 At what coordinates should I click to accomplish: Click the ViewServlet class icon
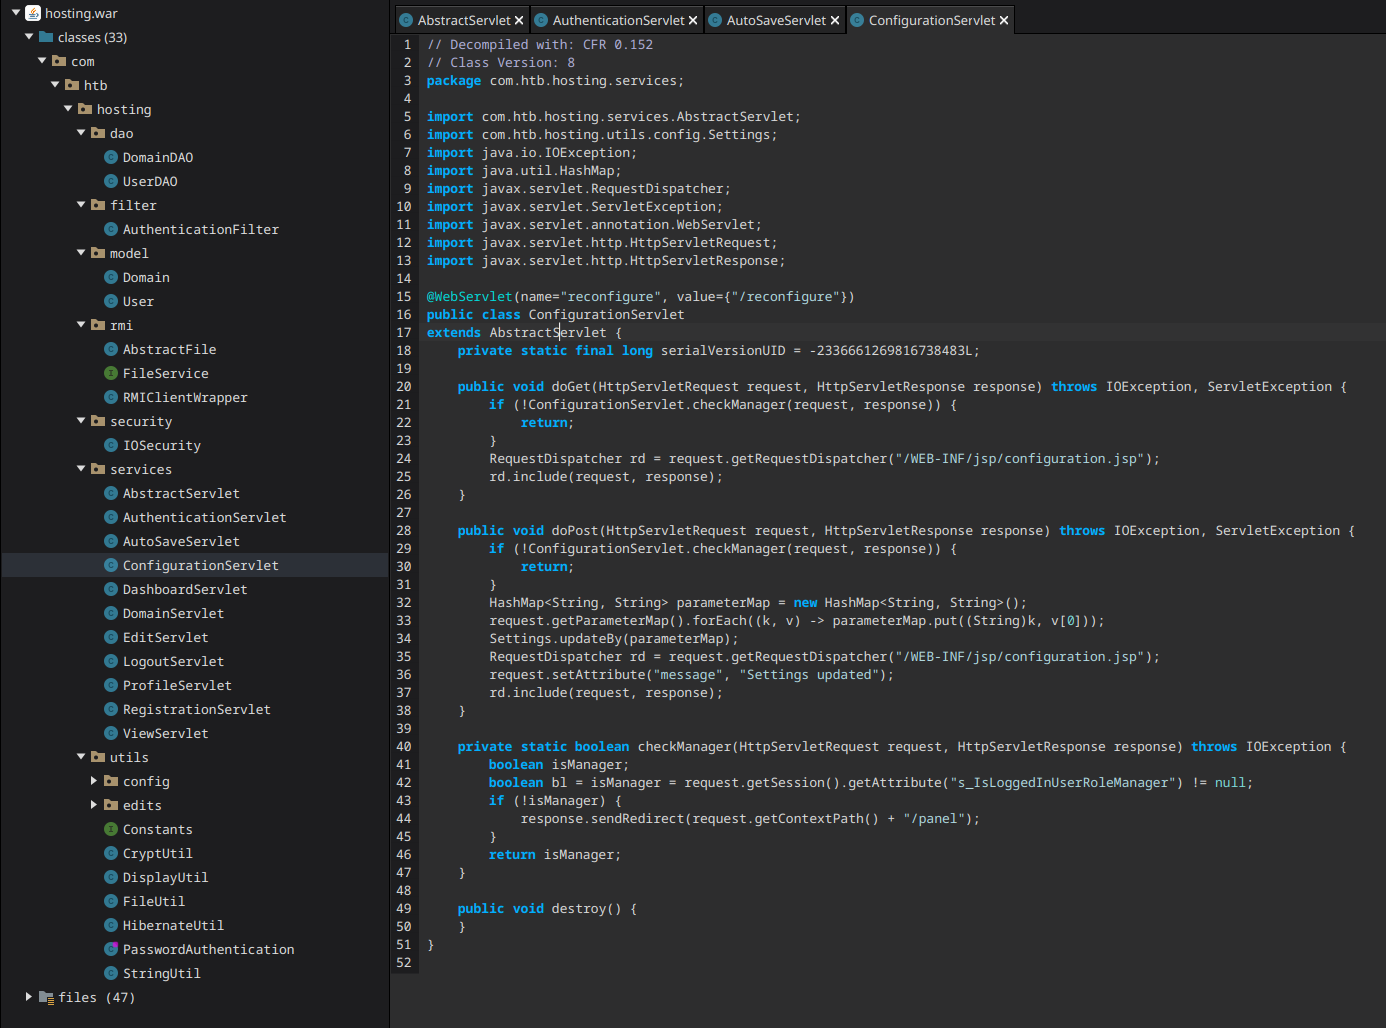pyautogui.click(x=111, y=733)
